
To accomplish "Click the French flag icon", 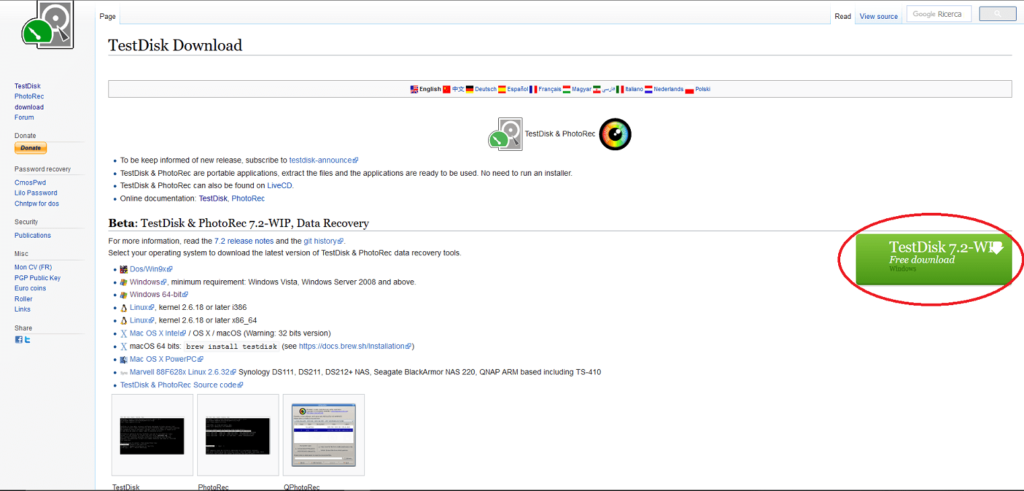I will [534, 89].
